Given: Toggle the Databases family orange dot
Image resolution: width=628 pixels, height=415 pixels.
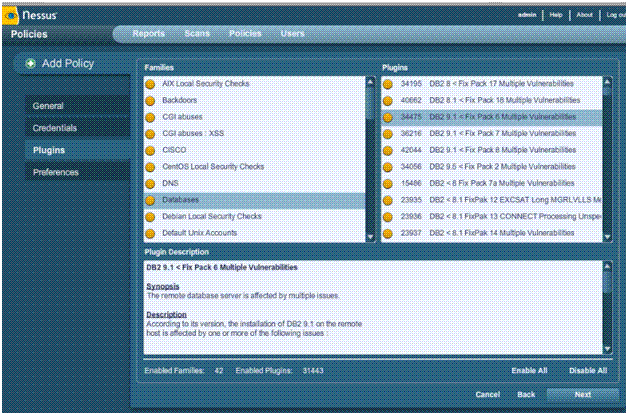Looking at the screenshot, I should (150, 200).
